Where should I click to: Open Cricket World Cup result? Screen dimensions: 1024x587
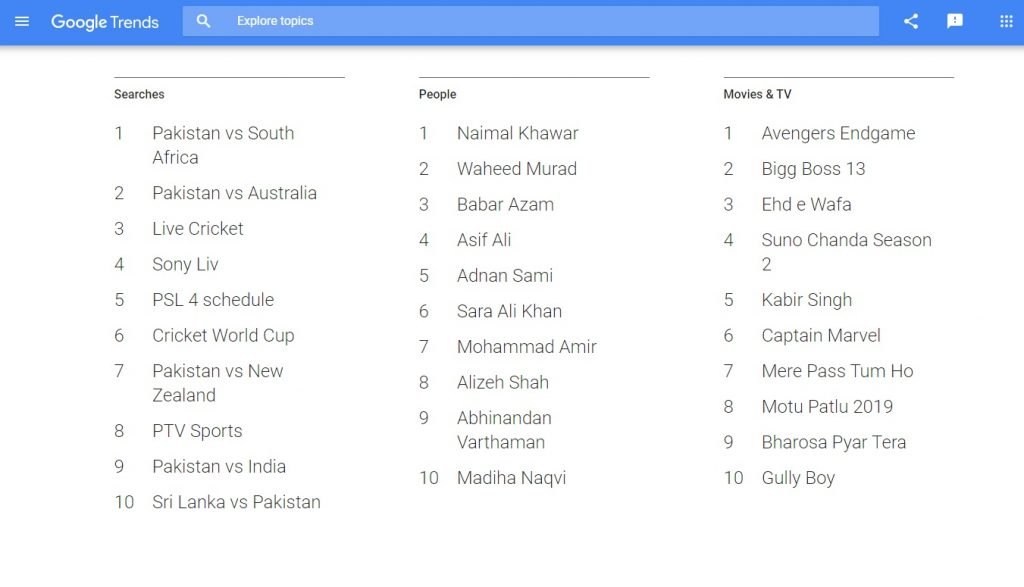223,335
